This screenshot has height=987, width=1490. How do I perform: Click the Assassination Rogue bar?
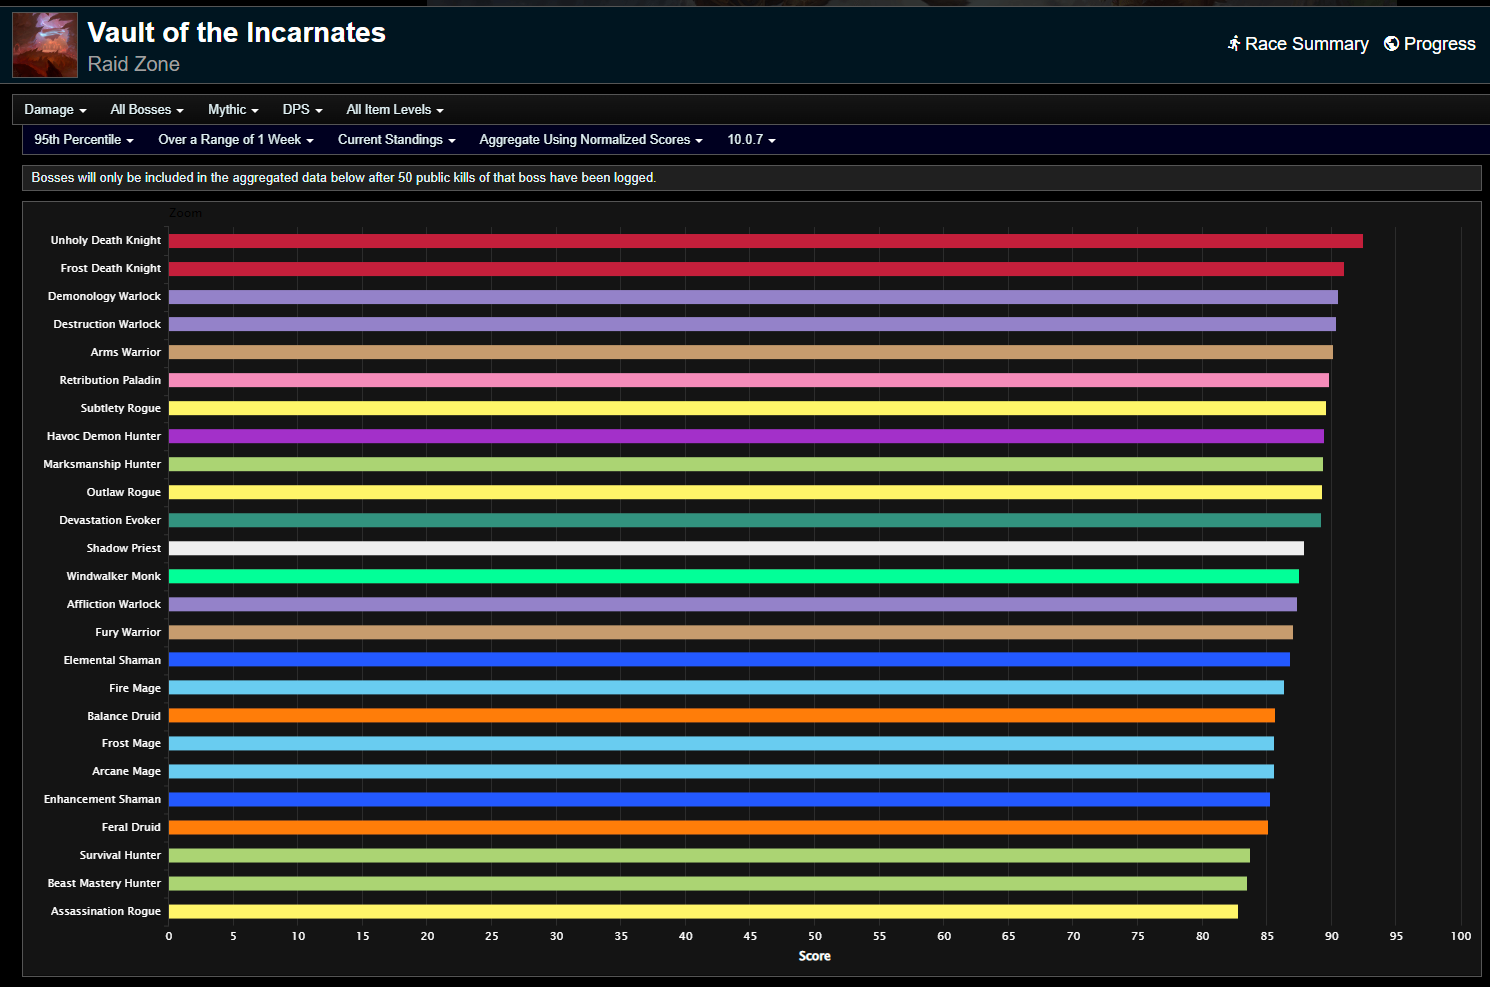(x=703, y=911)
